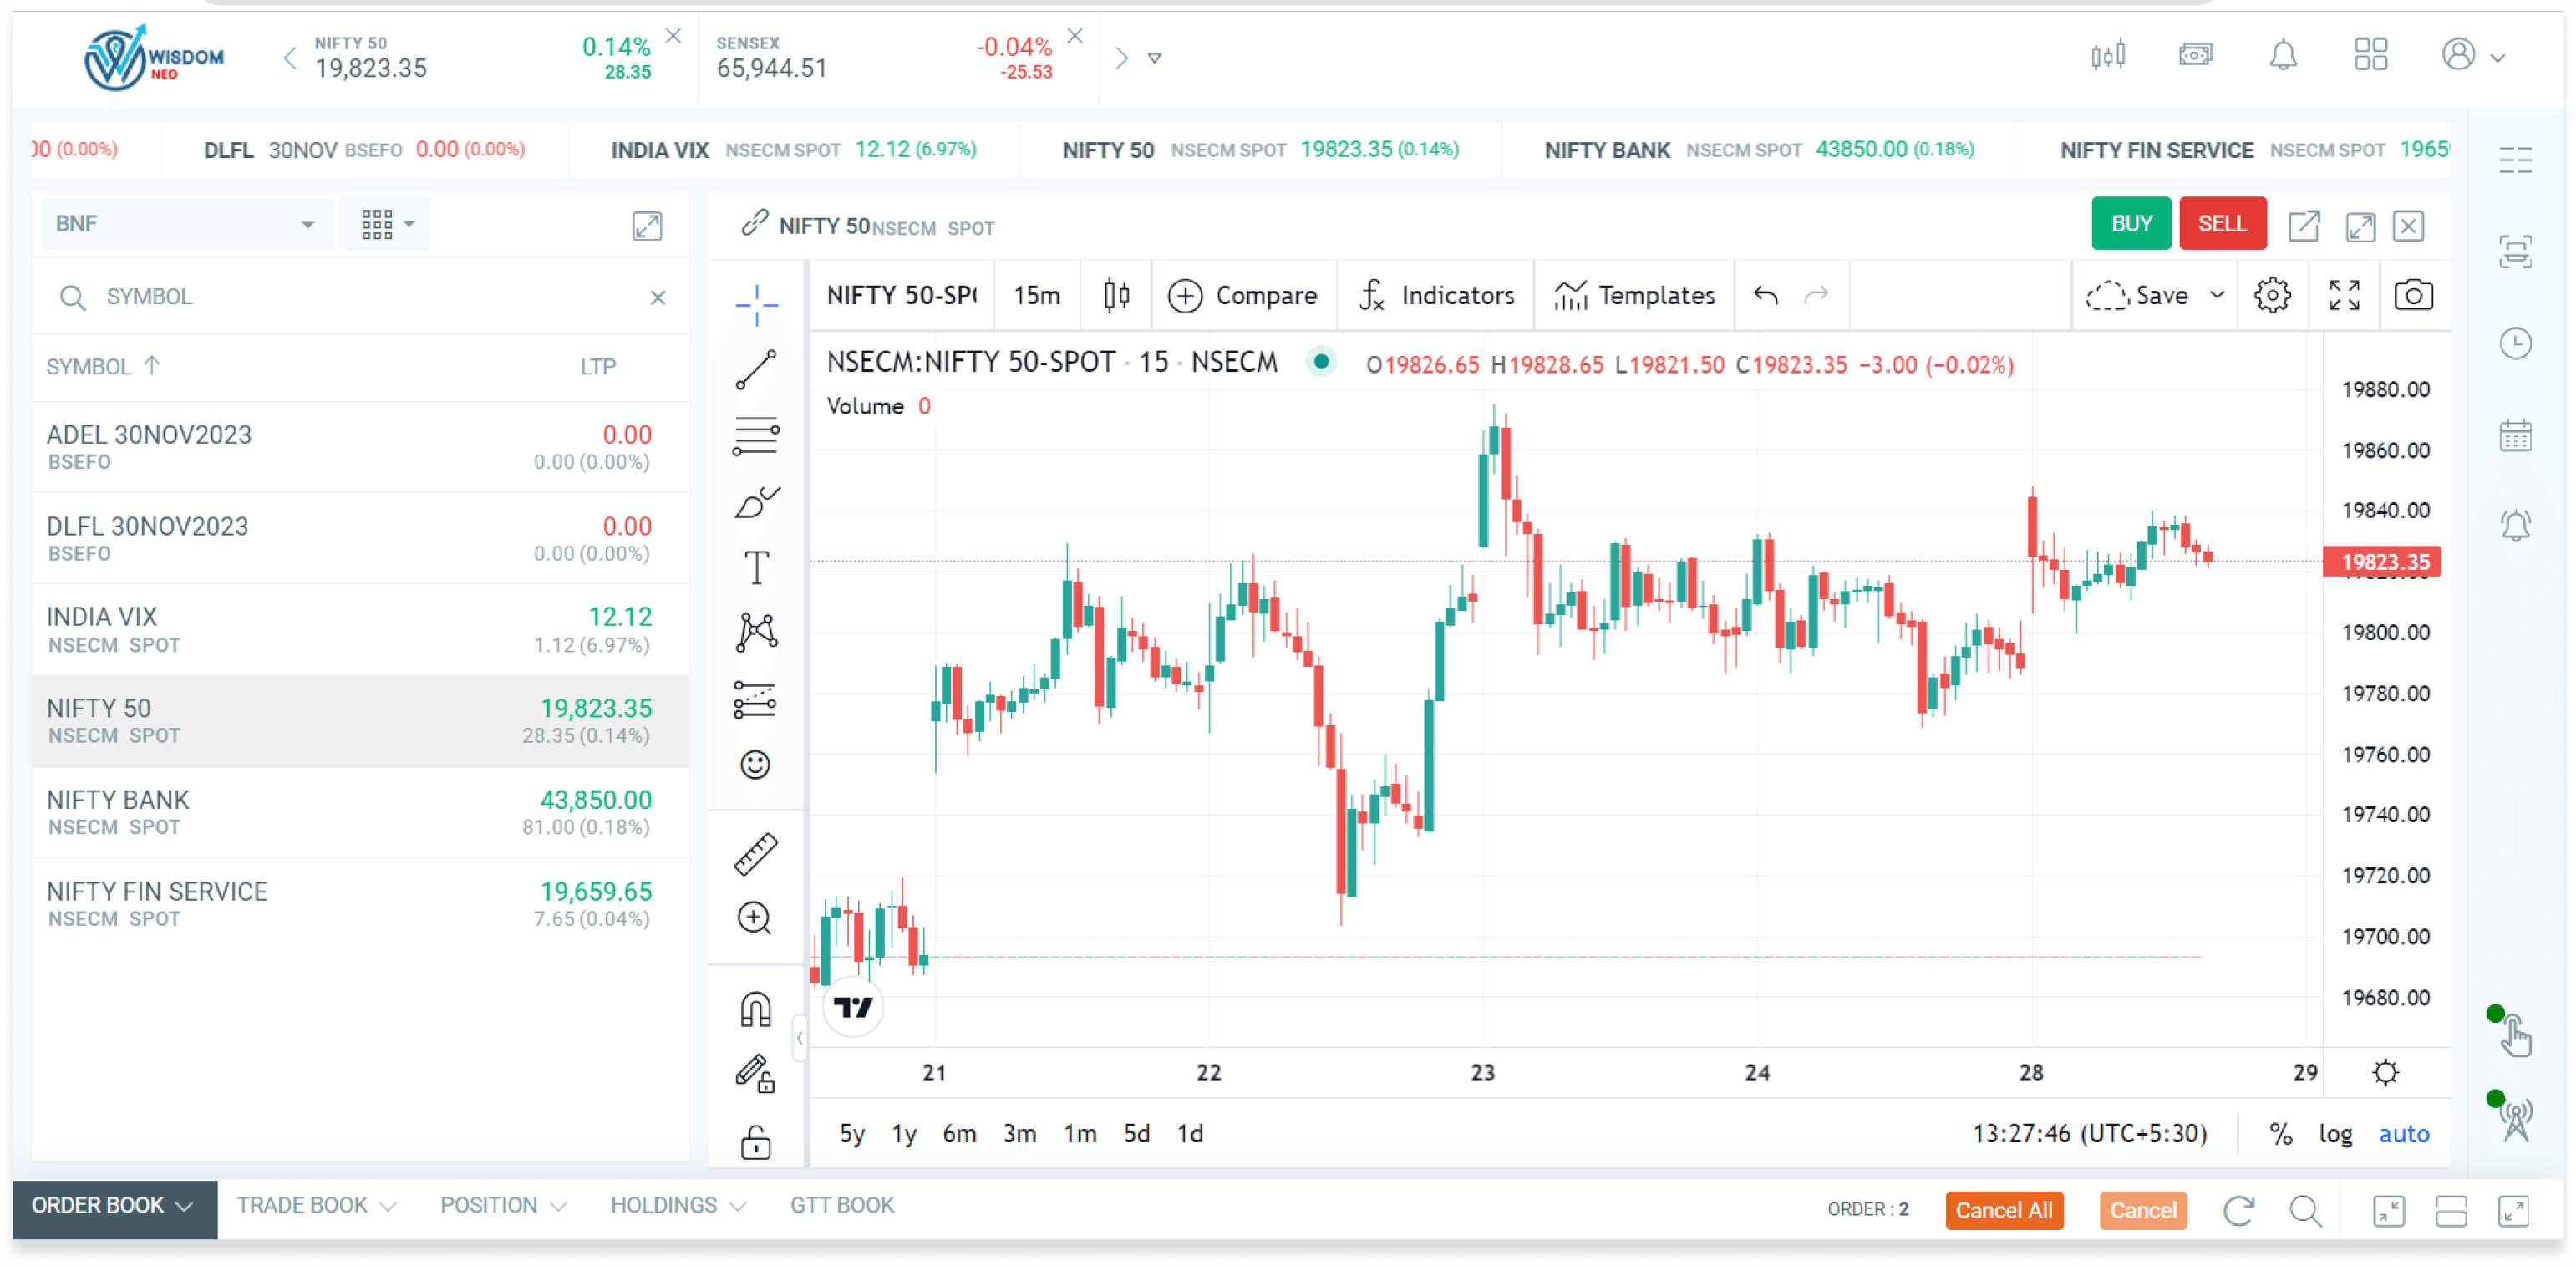Expand the Save layout dropdown arrow
The height and width of the screenshot is (1266, 2576).
click(x=2217, y=295)
